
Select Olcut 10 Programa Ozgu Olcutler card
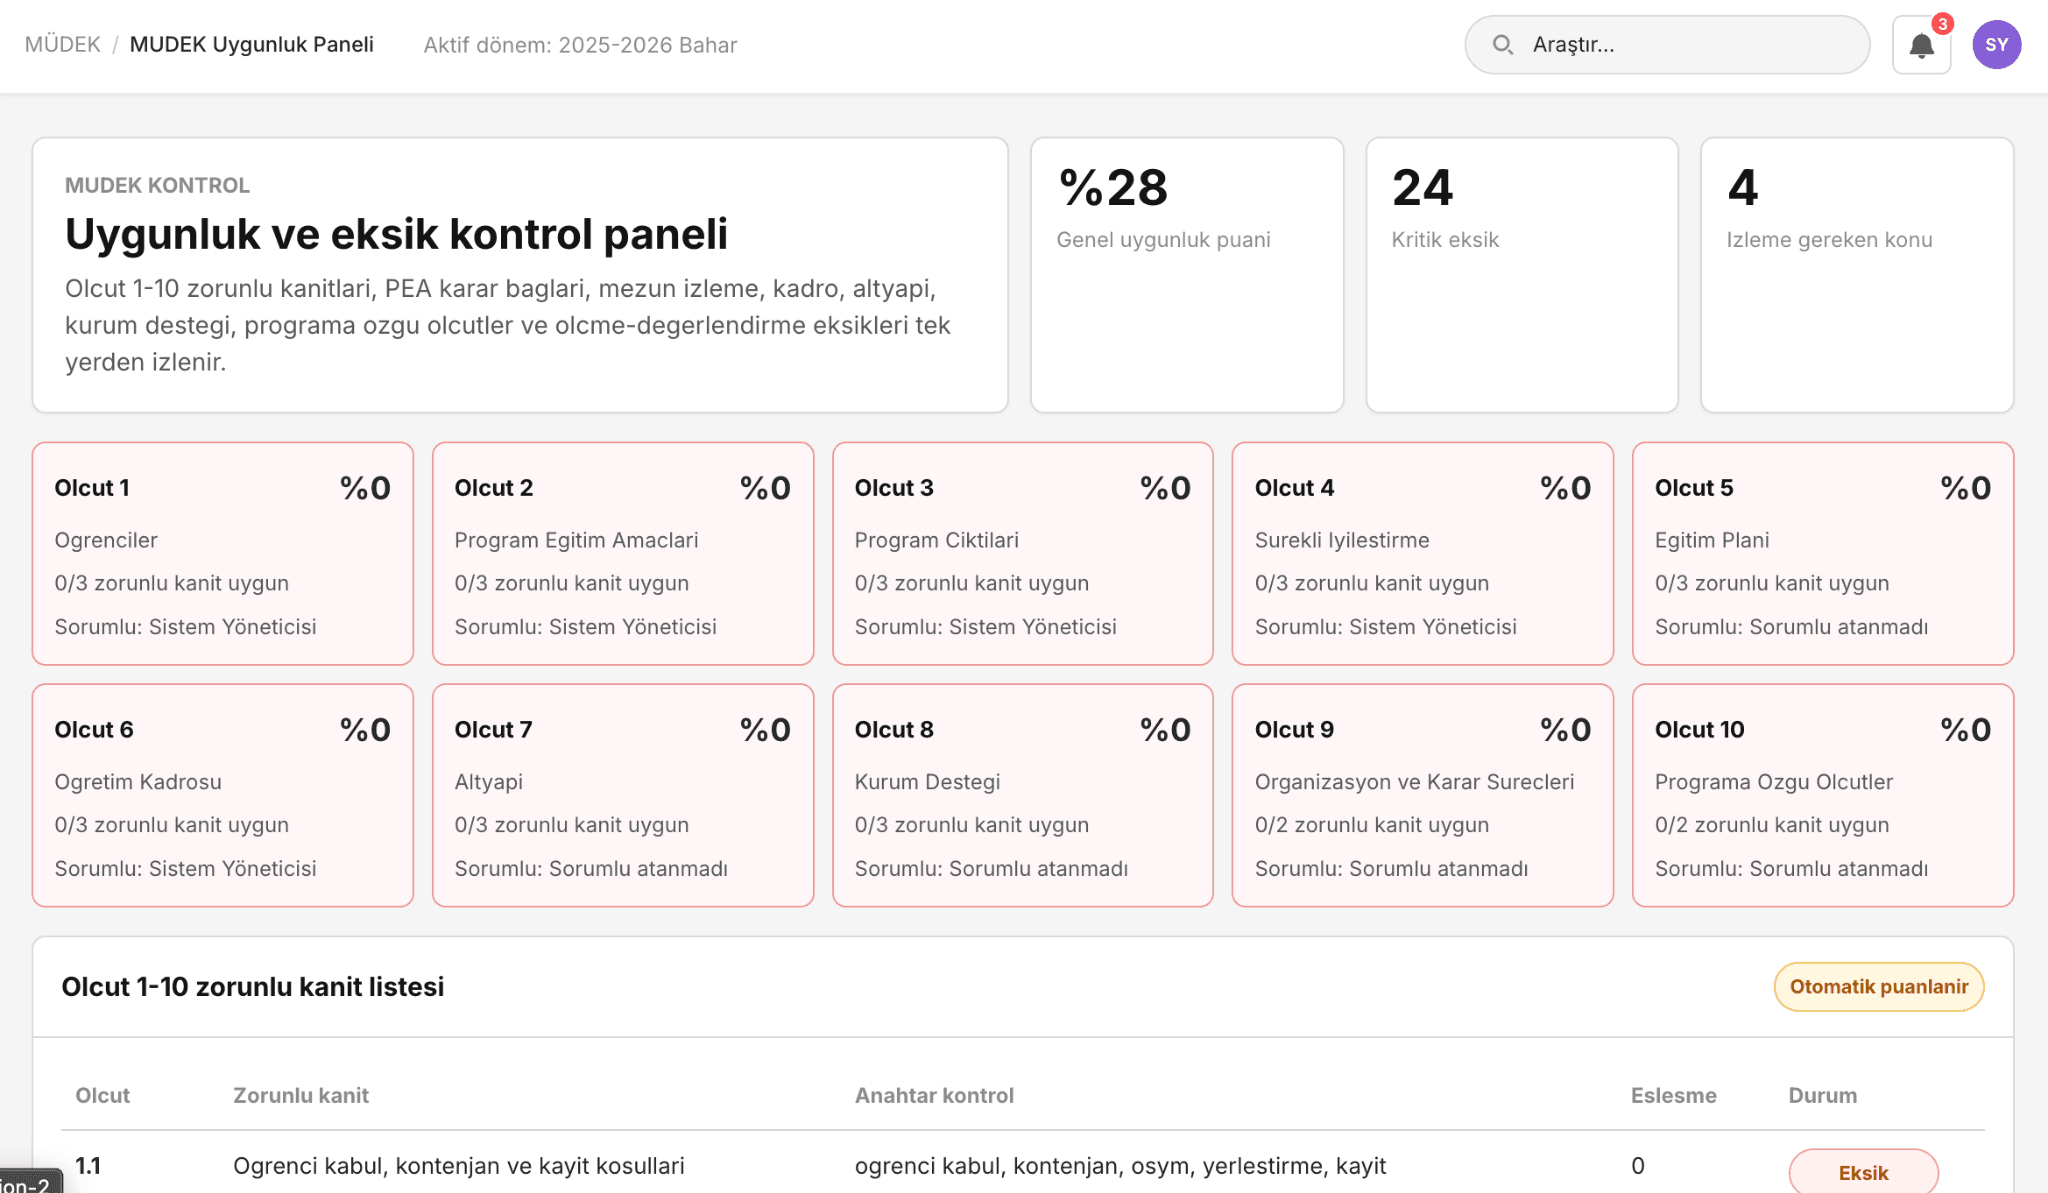coord(1822,795)
